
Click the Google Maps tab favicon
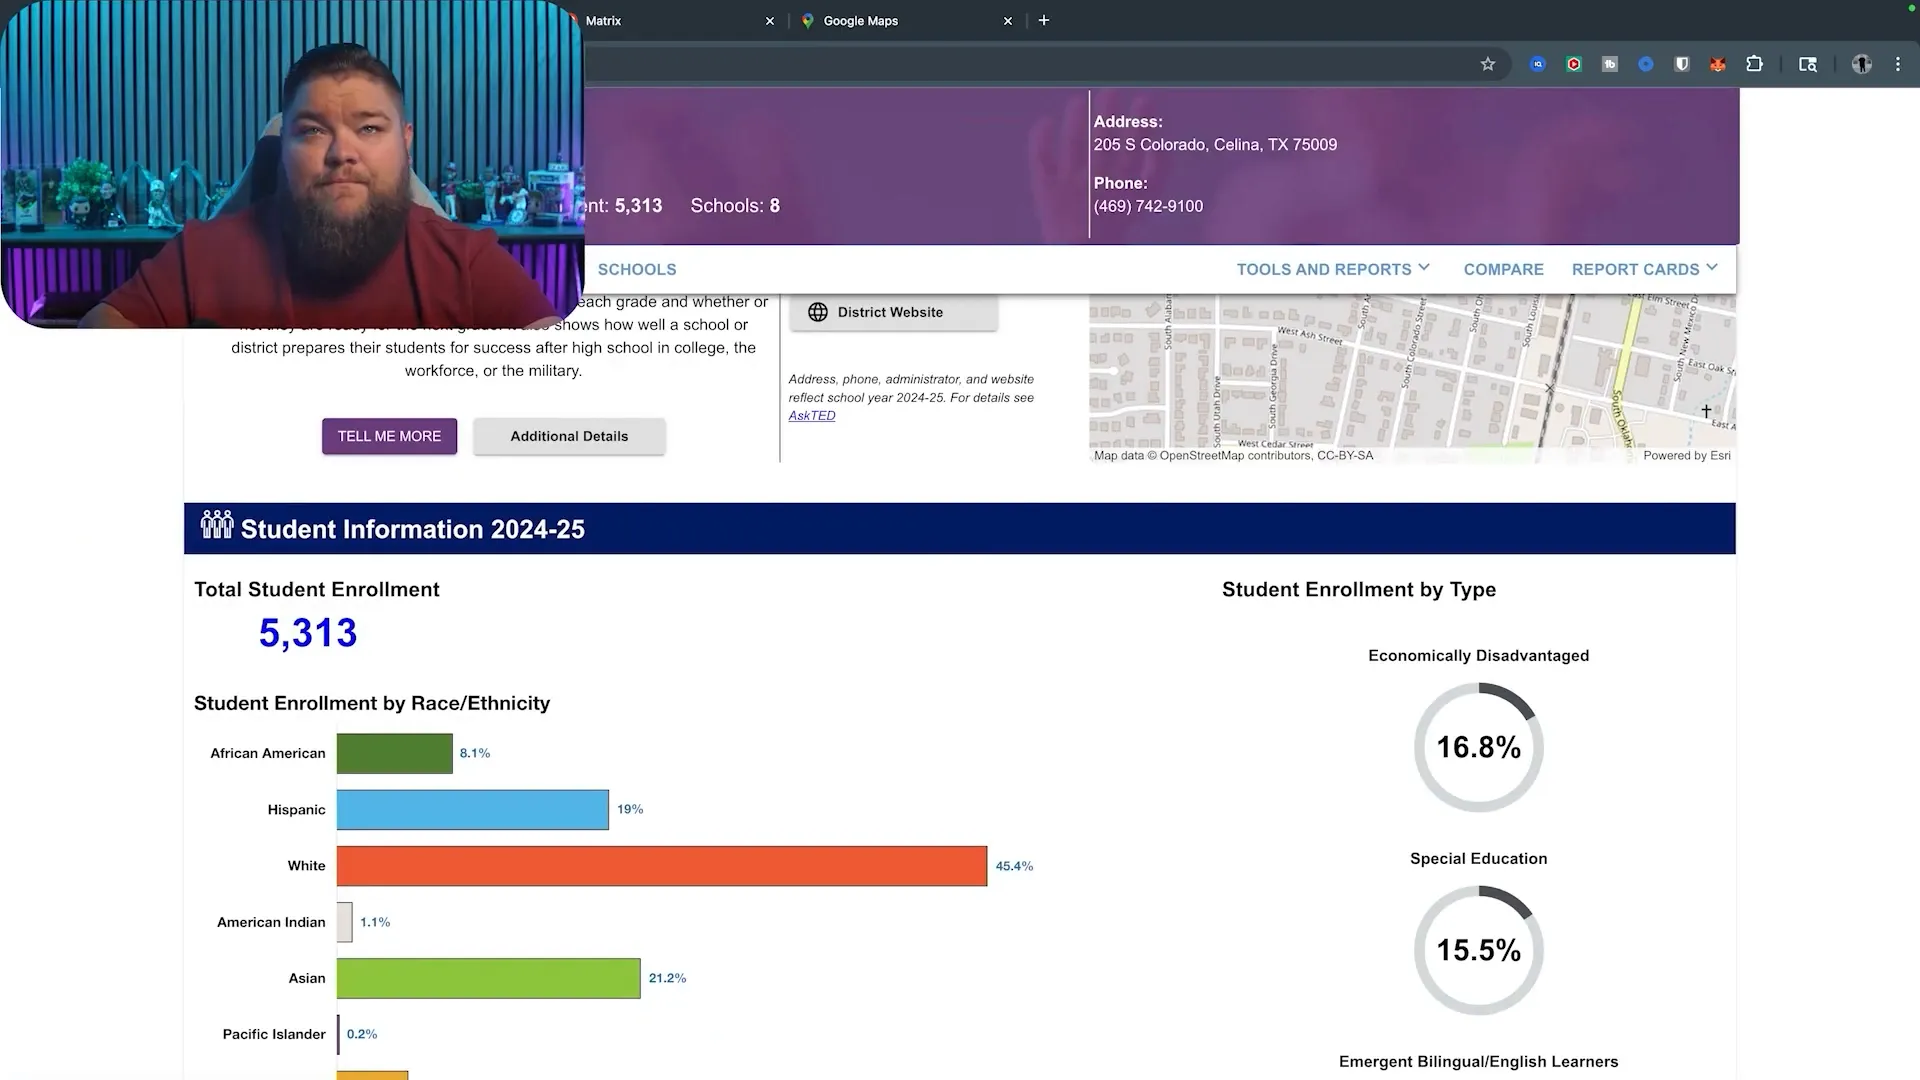point(808,21)
